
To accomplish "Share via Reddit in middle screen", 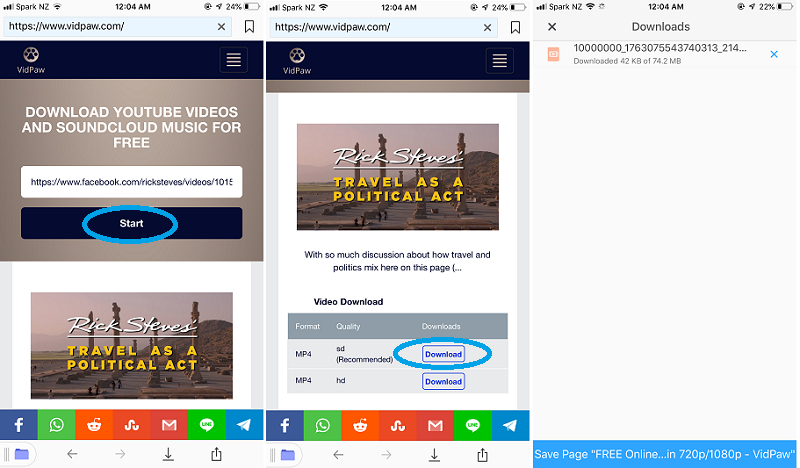I will coord(360,425).
